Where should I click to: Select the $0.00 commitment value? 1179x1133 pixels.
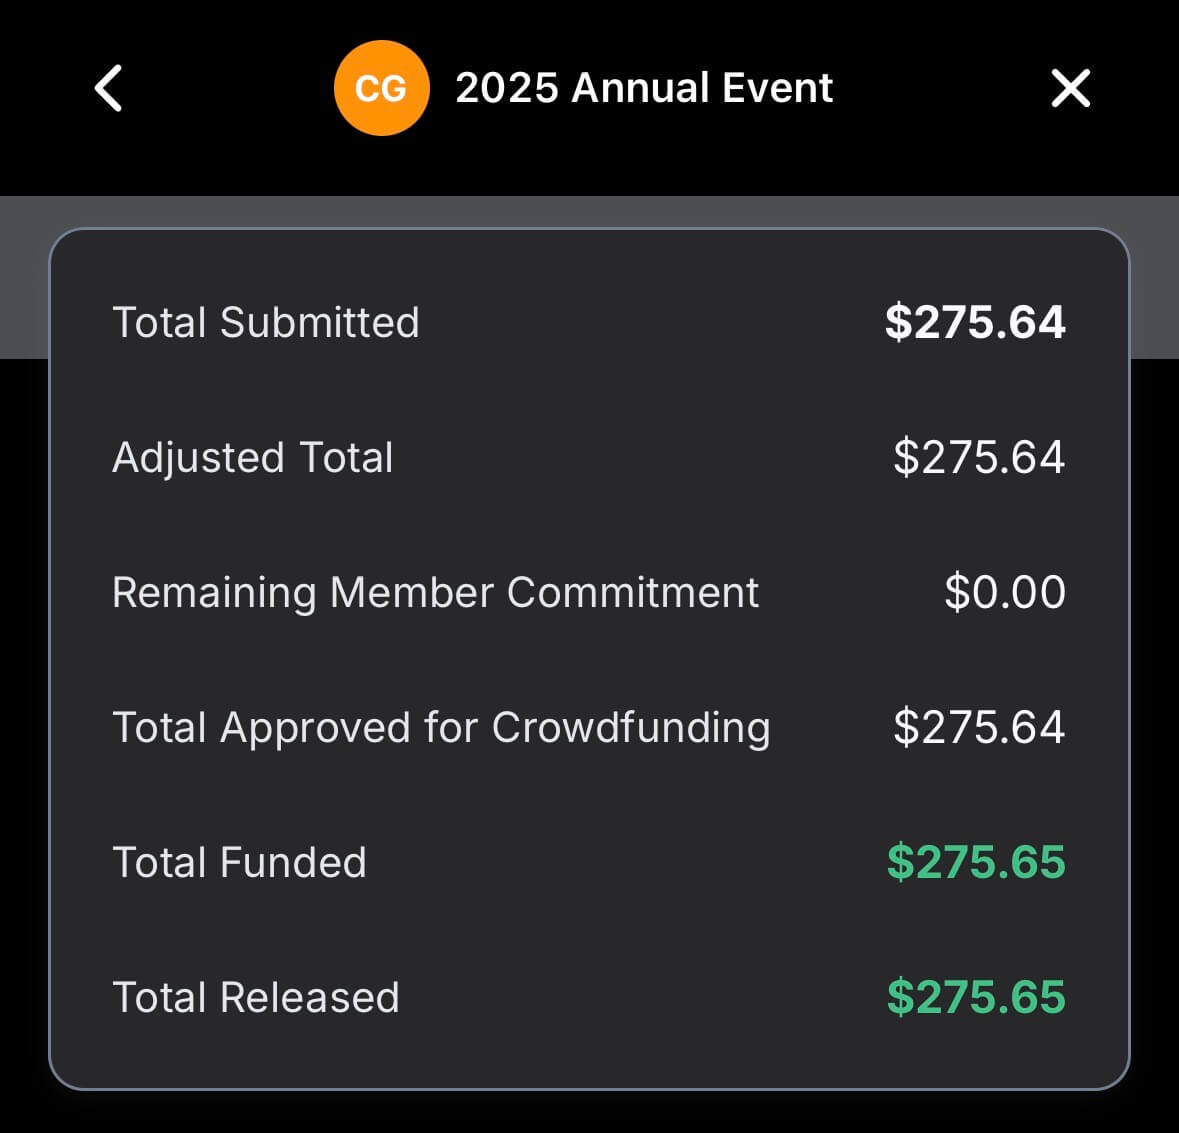coord(1006,592)
